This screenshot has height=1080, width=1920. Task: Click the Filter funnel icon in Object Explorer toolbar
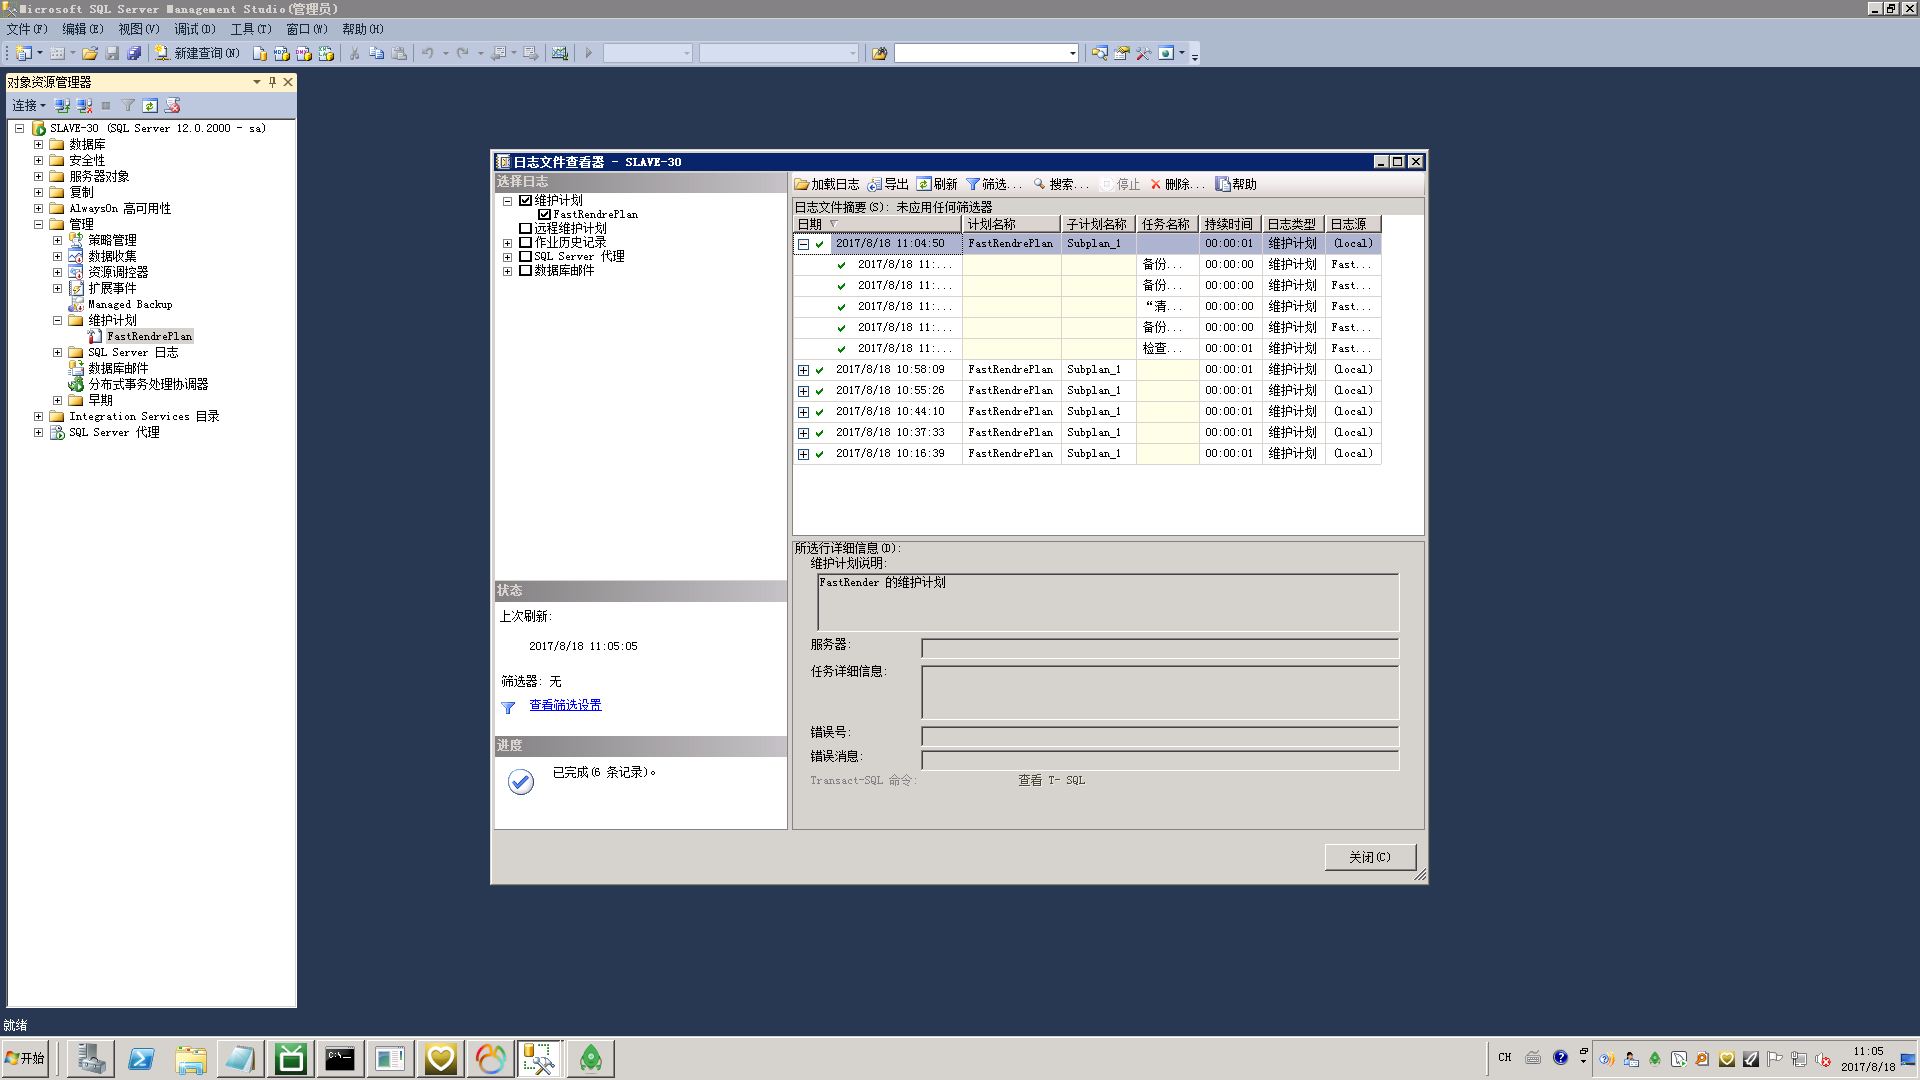[128, 105]
